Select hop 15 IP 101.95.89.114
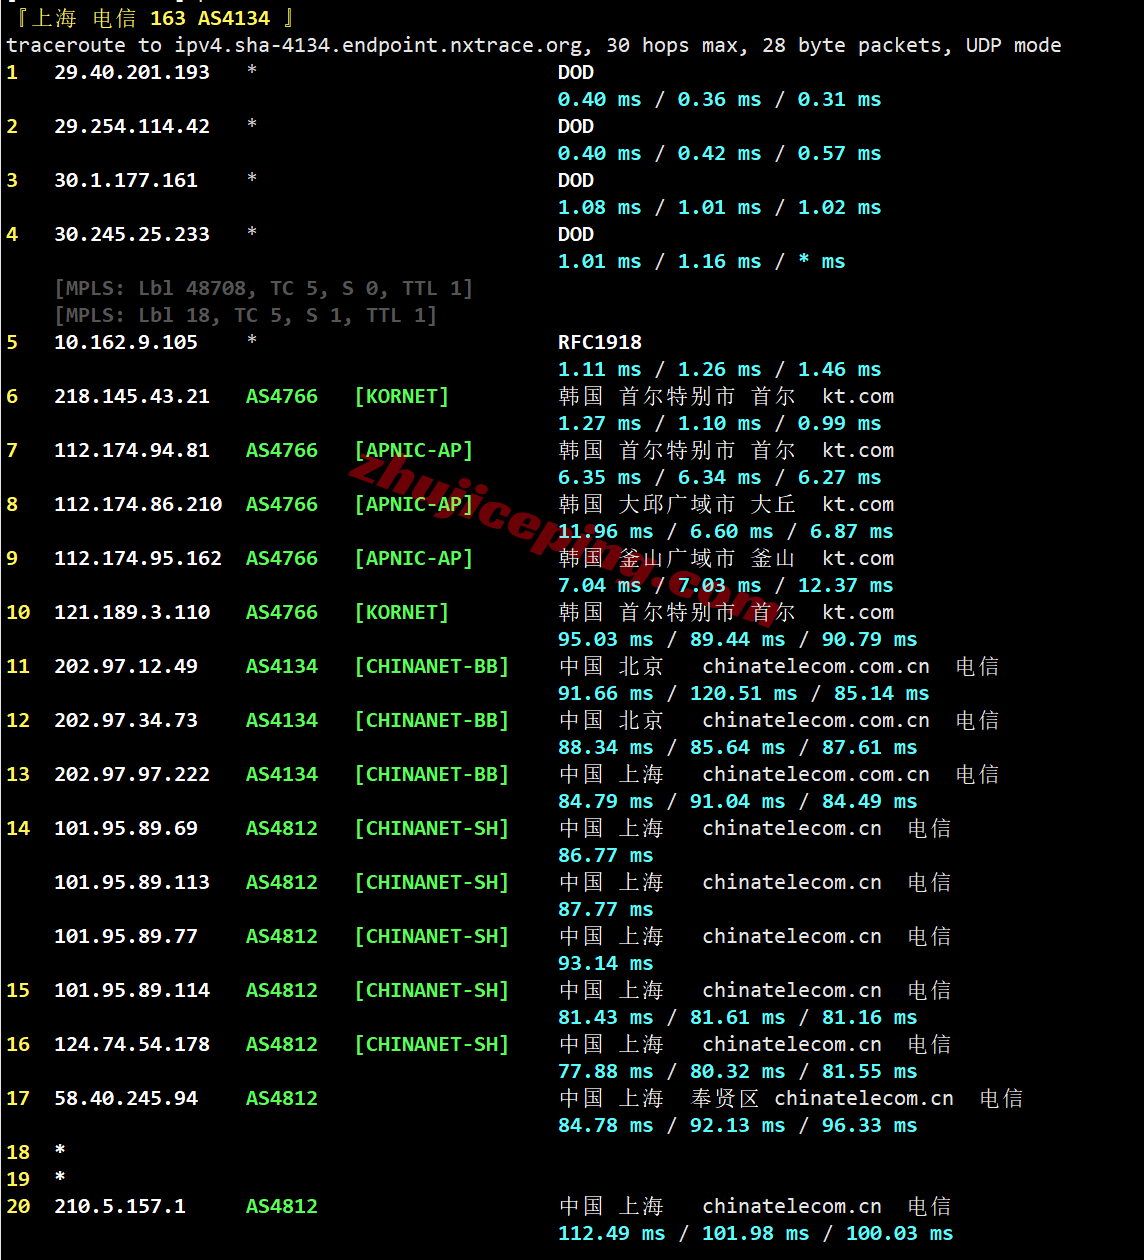 pyautogui.click(x=132, y=990)
